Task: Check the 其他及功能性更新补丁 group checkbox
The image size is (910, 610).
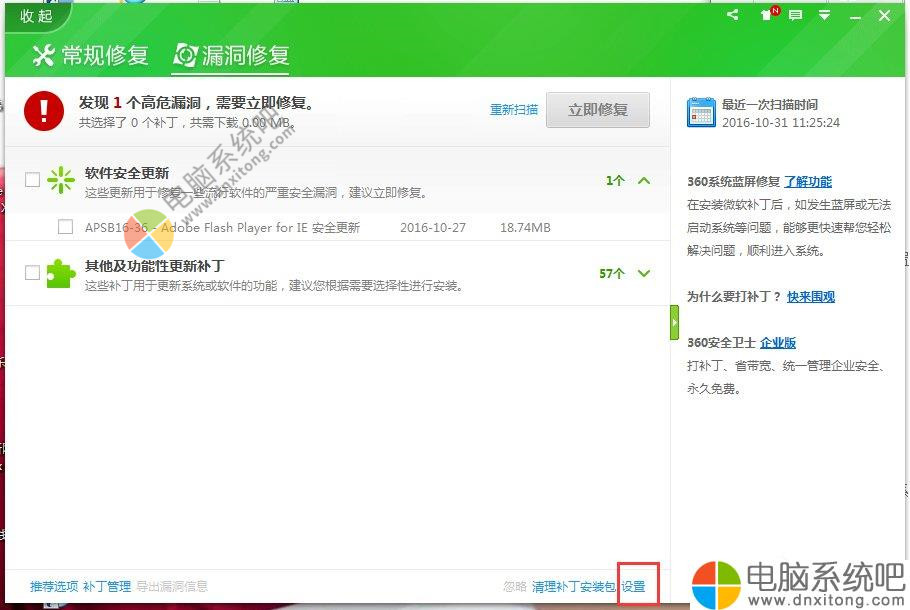Action: tap(32, 273)
